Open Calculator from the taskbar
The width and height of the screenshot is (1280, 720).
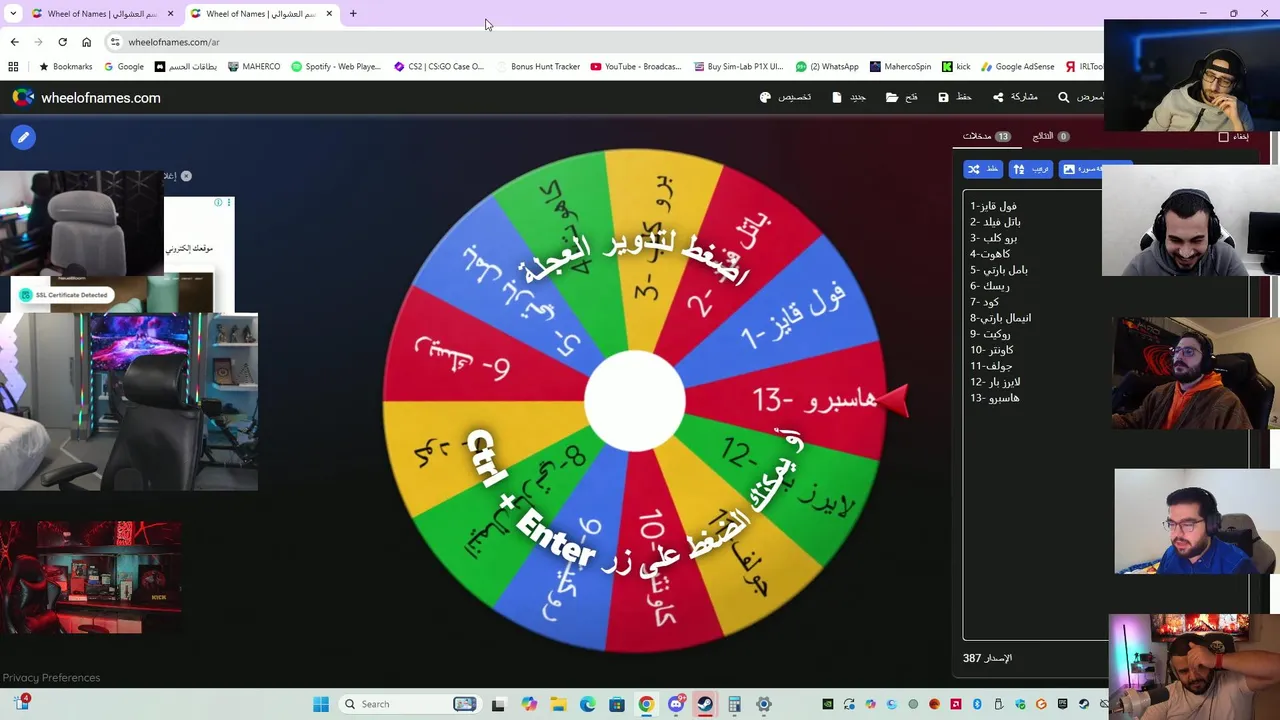tap(735, 704)
